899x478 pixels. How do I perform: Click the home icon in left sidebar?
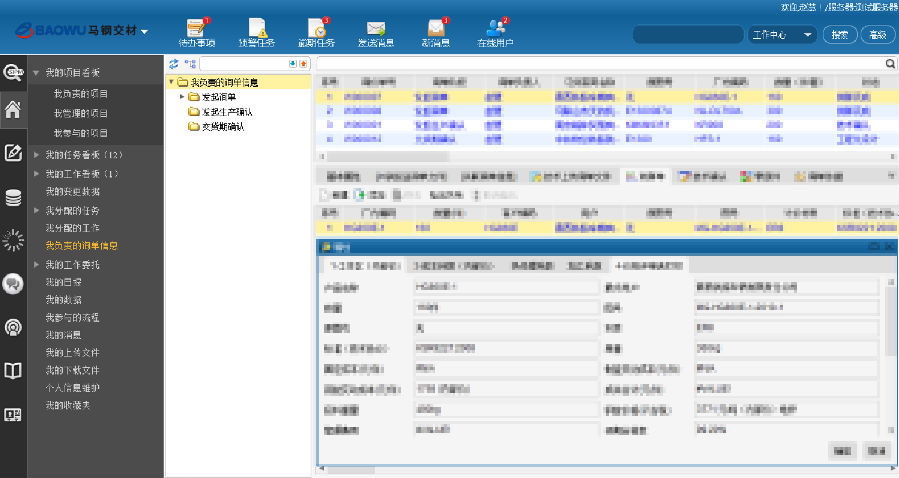(13, 110)
